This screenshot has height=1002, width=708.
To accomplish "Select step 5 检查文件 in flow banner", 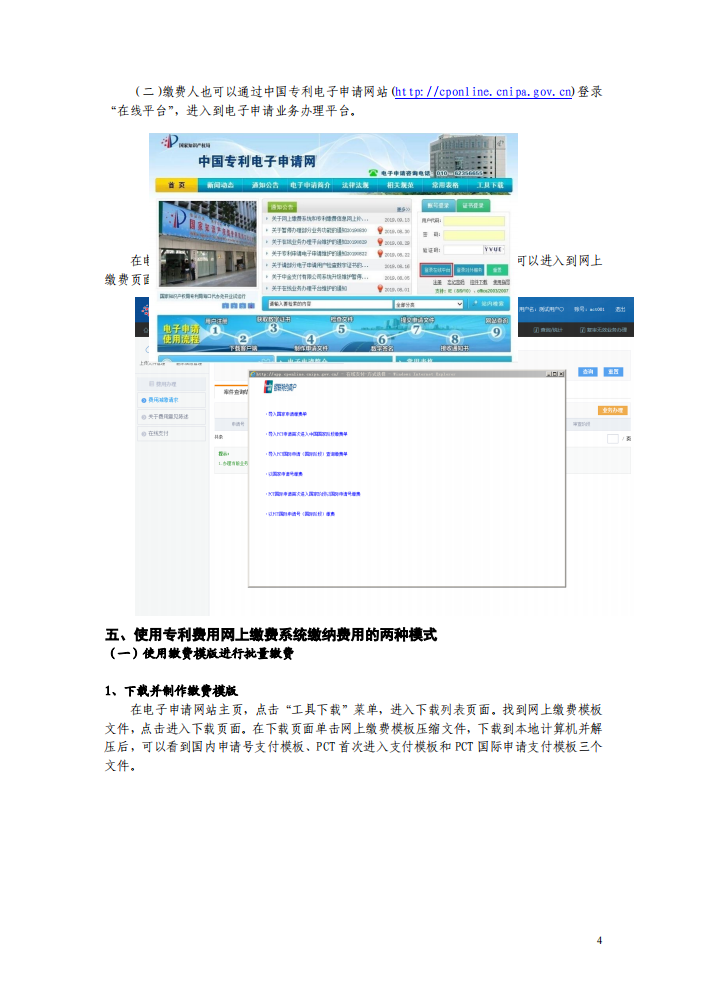I will click(341, 326).
